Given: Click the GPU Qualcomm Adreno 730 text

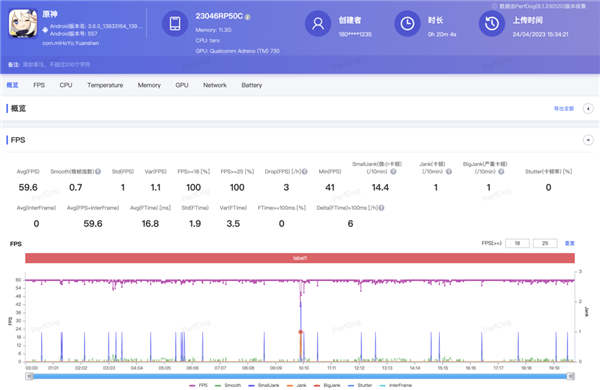Looking at the screenshot, I should [237, 51].
